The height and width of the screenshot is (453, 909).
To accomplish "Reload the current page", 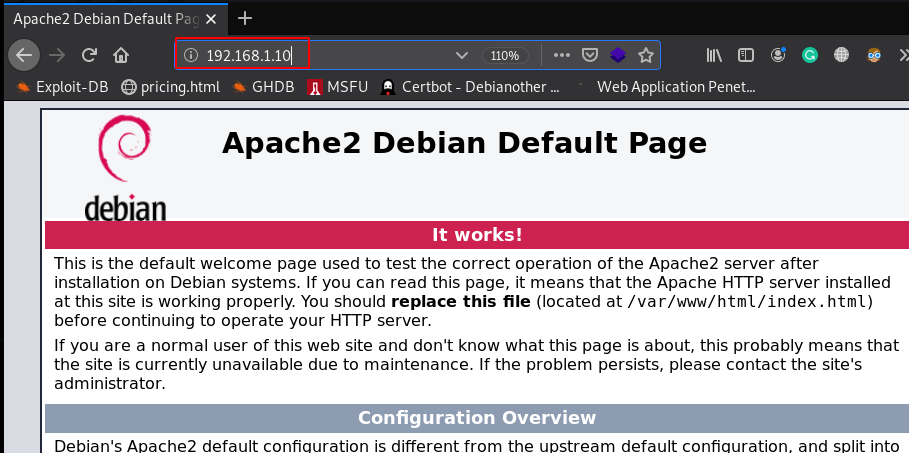I will coord(89,56).
